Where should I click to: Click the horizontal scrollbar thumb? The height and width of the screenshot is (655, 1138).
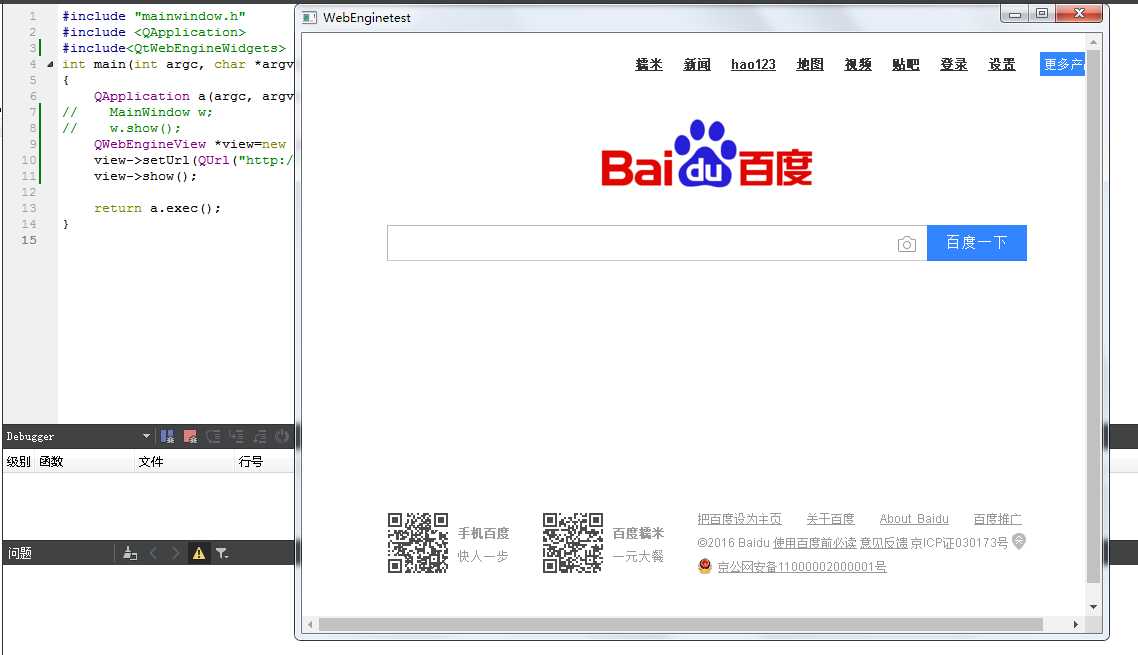point(681,625)
